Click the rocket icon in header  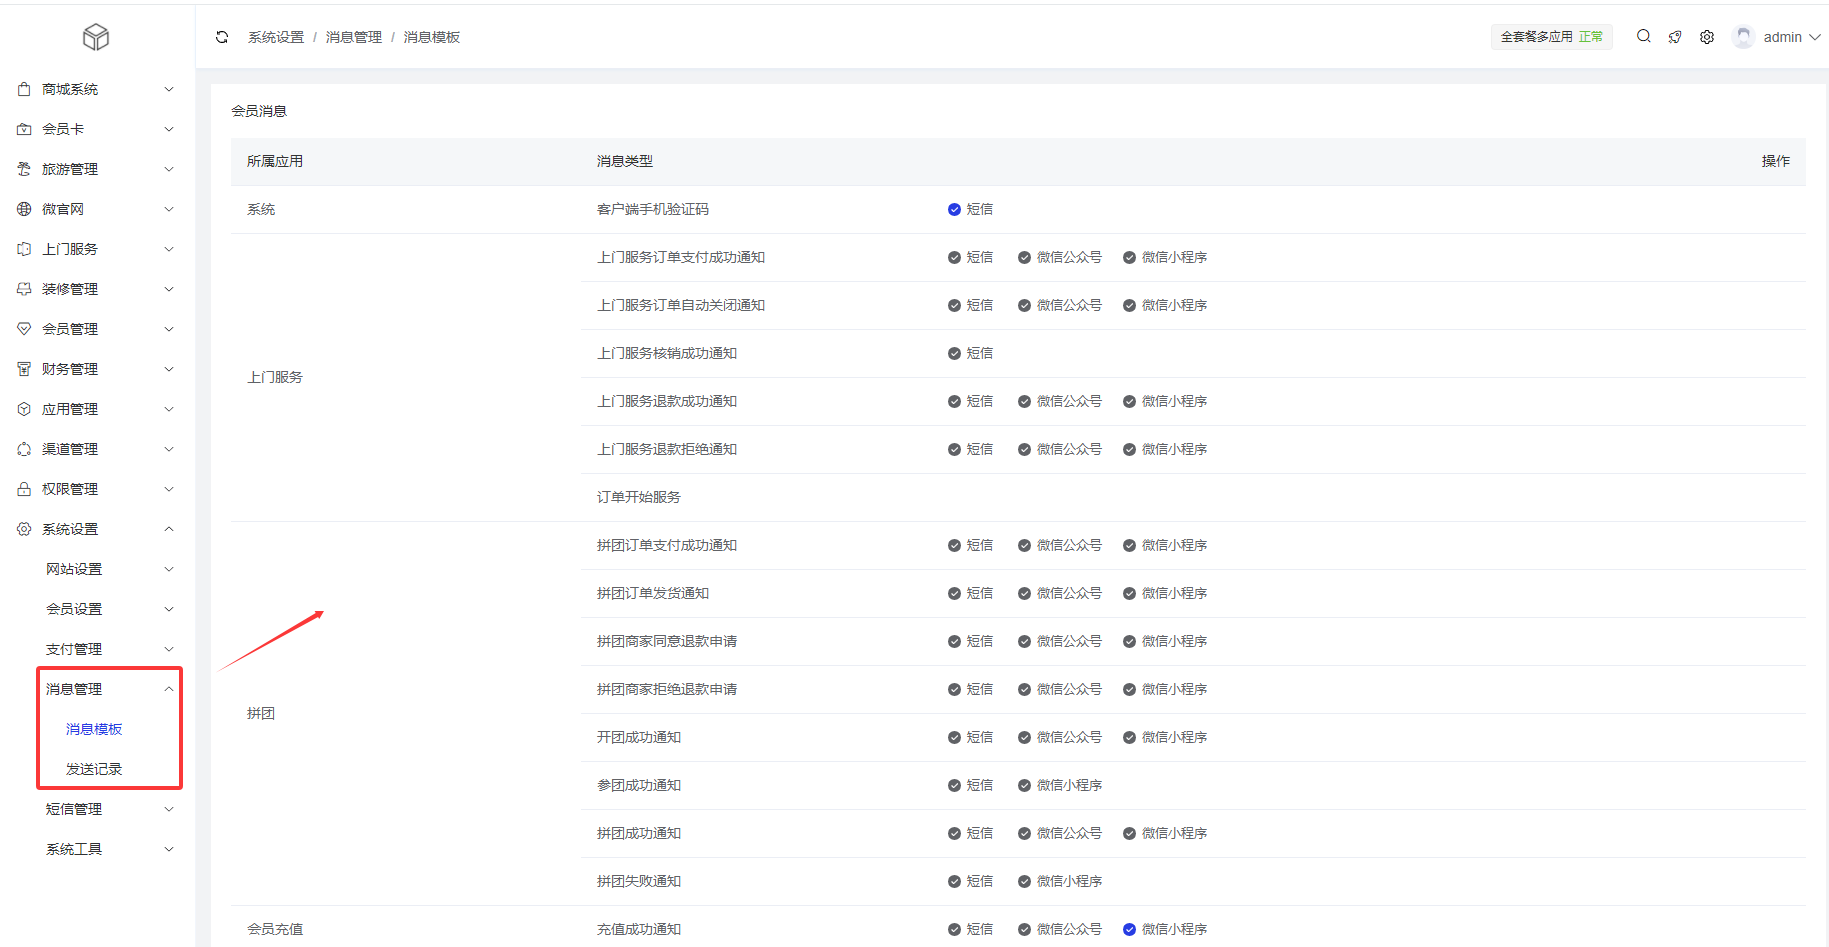[1675, 37]
